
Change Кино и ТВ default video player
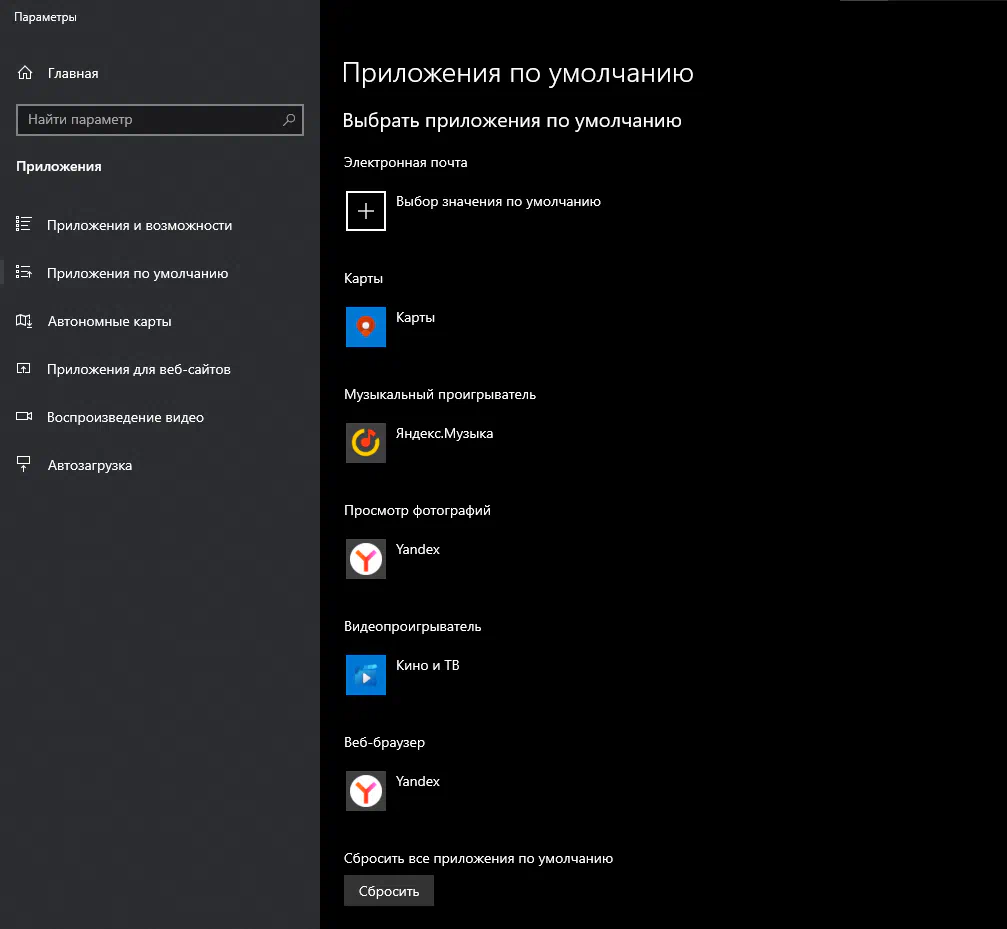coord(427,665)
